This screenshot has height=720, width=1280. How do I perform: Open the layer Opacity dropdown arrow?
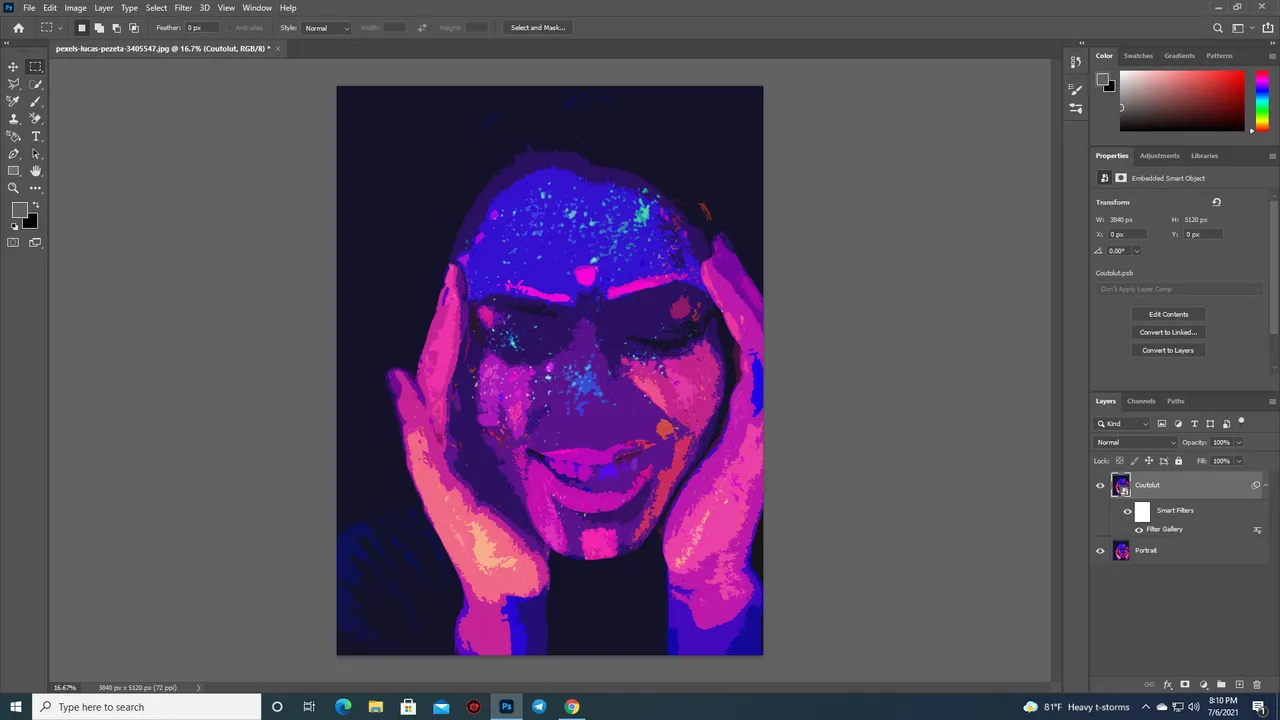pyautogui.click(x=1239, y=442)
